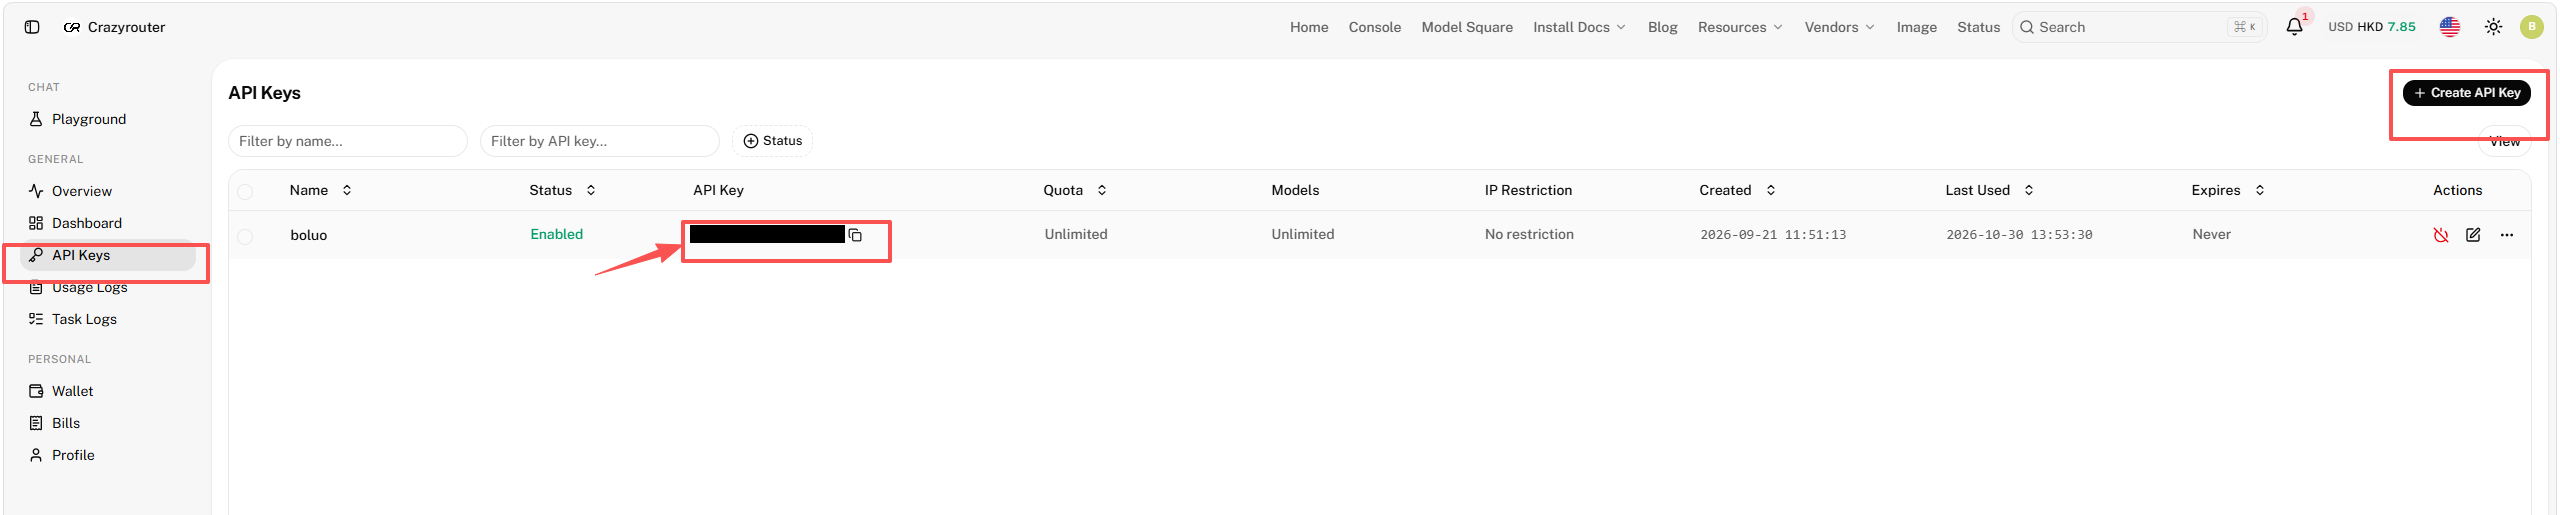Toggle light/dark theme sun icon

tap(2494, 27)
